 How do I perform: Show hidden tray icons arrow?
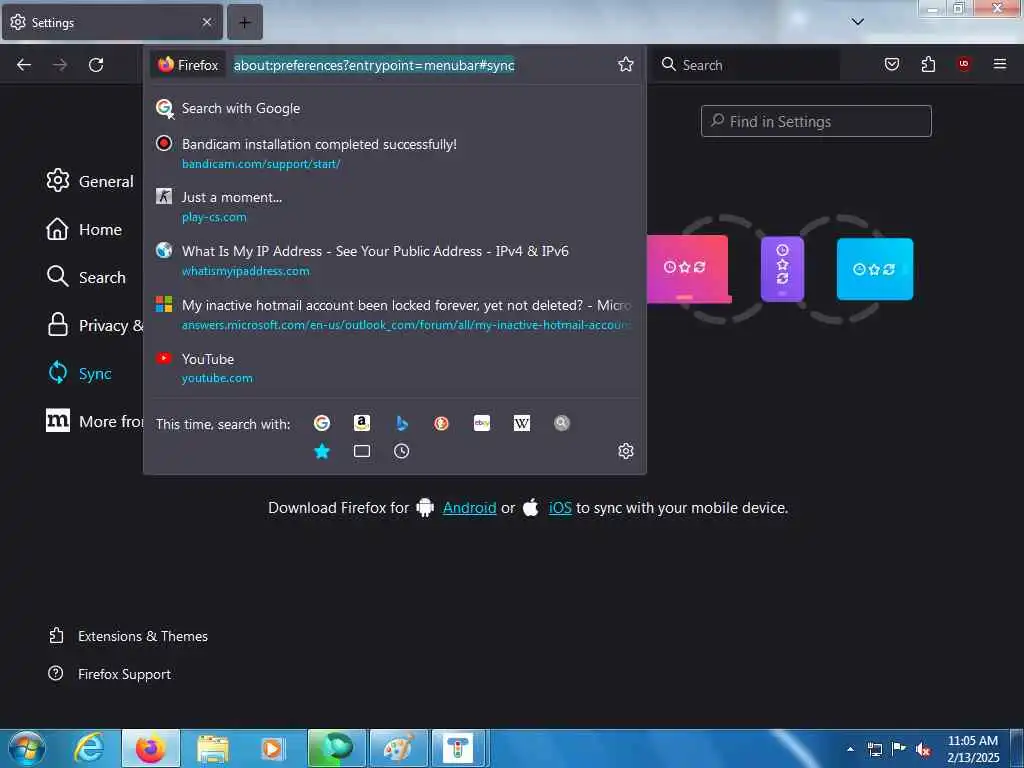pyautogui.click(x=850, y=749)
